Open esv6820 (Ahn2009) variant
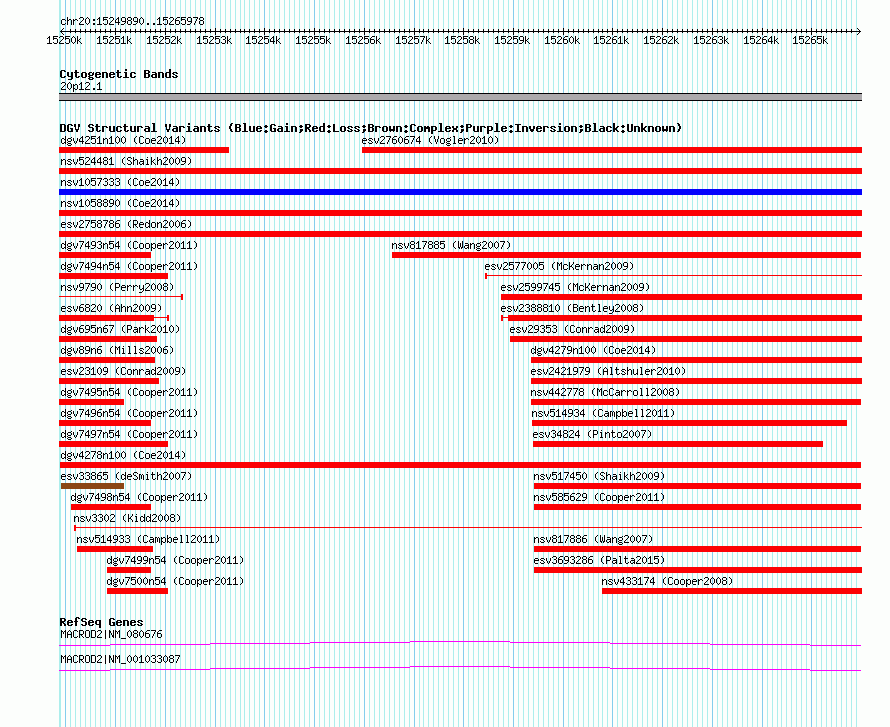 (111, 308)
